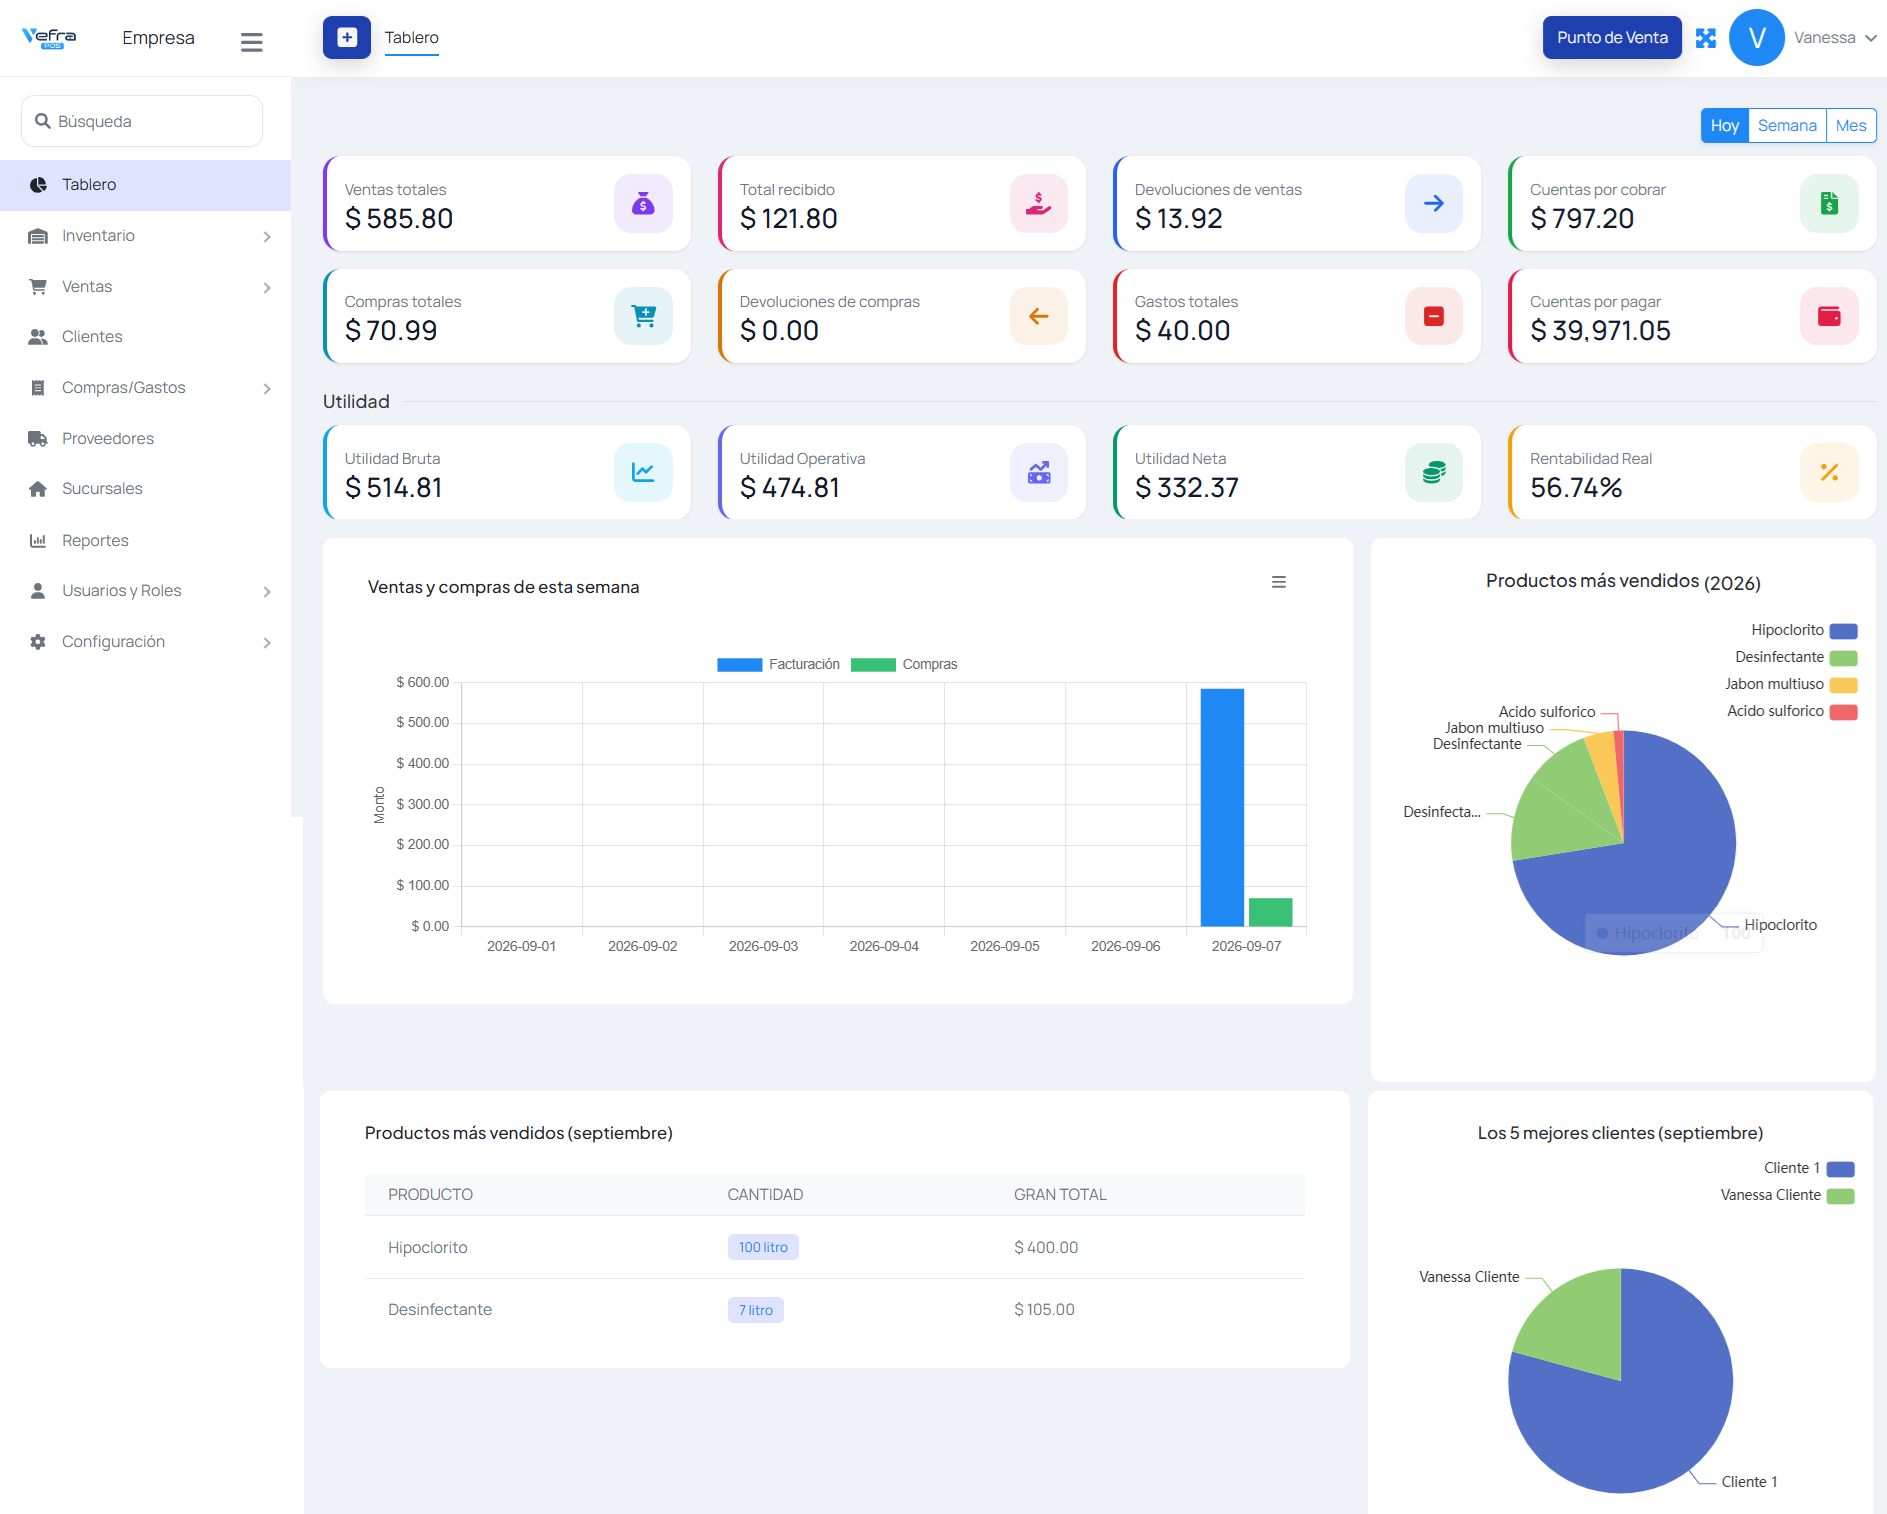Expand the Compras/Gastos sidebar menu
Image resolution: width=1887 pixels, height=1514 pixels.
click(x=145, y=388)
